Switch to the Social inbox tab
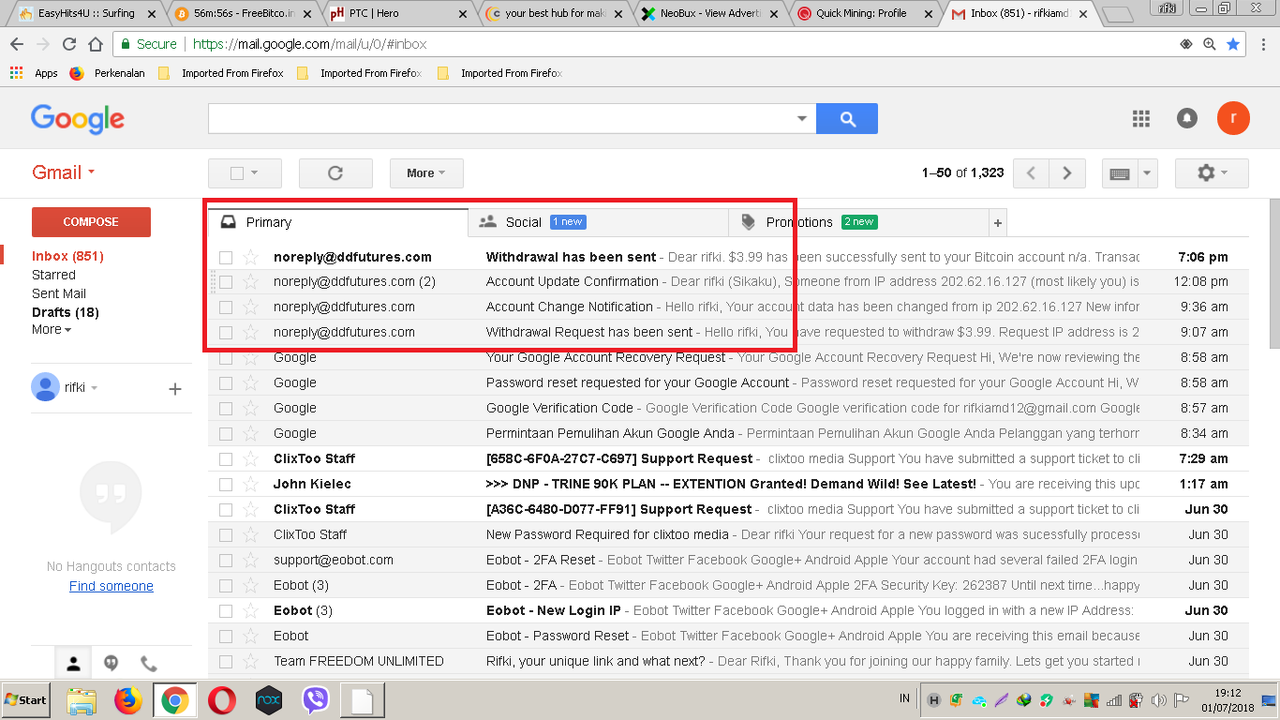 pos(598,222)
